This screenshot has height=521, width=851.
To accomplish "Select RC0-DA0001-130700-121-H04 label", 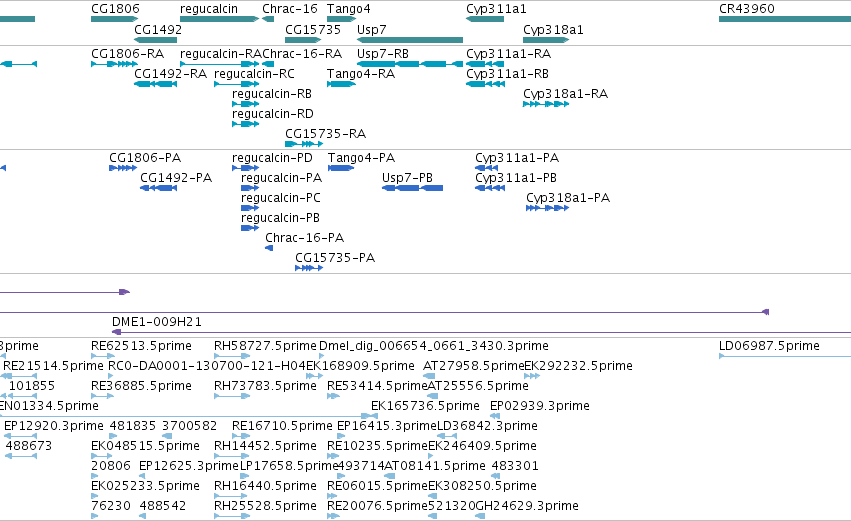I will tap(207, 366).
